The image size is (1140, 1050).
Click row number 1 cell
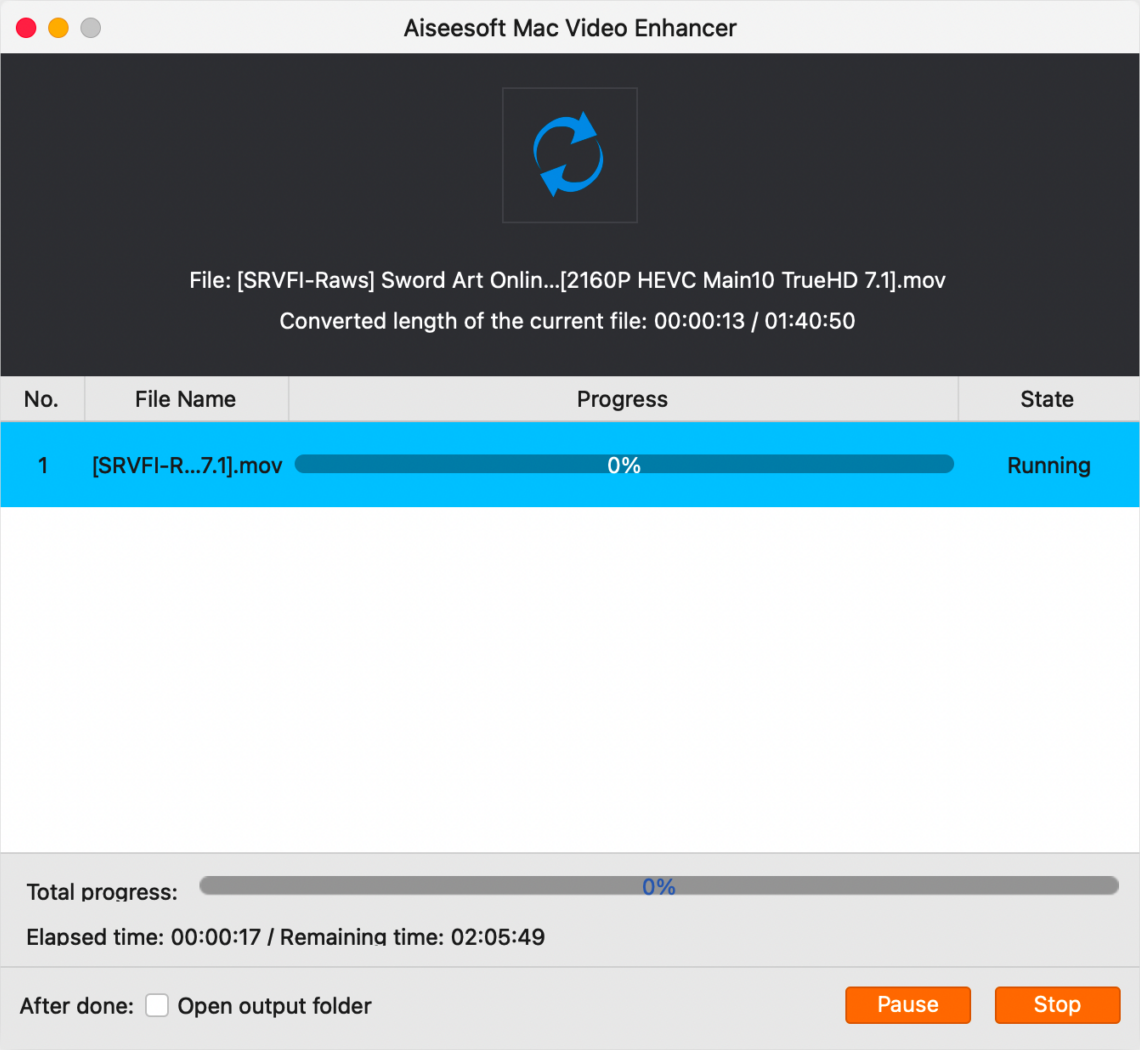[43, 465]
